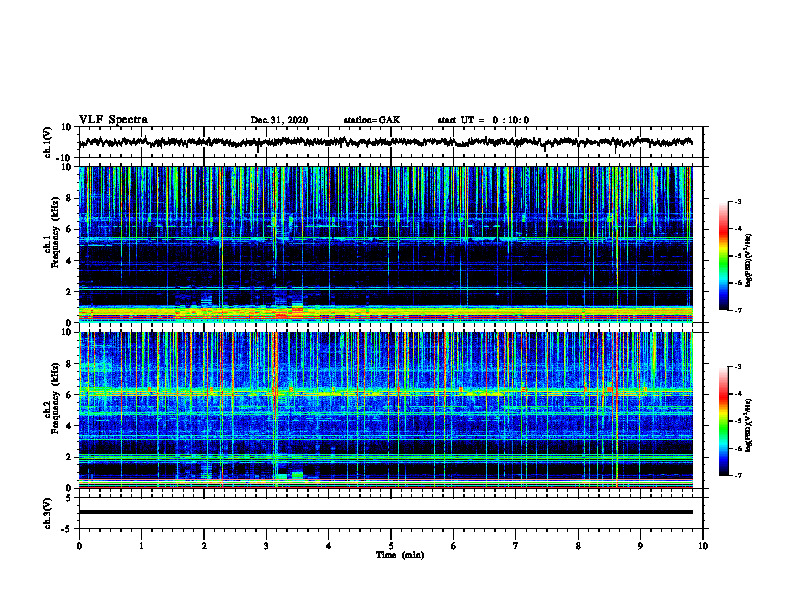Viewport: 792px width, 612px height.
Task: Click the "4" kHz tick on ch.1 frequency axis
Action: pyautogui.click(x=70, y=261)
